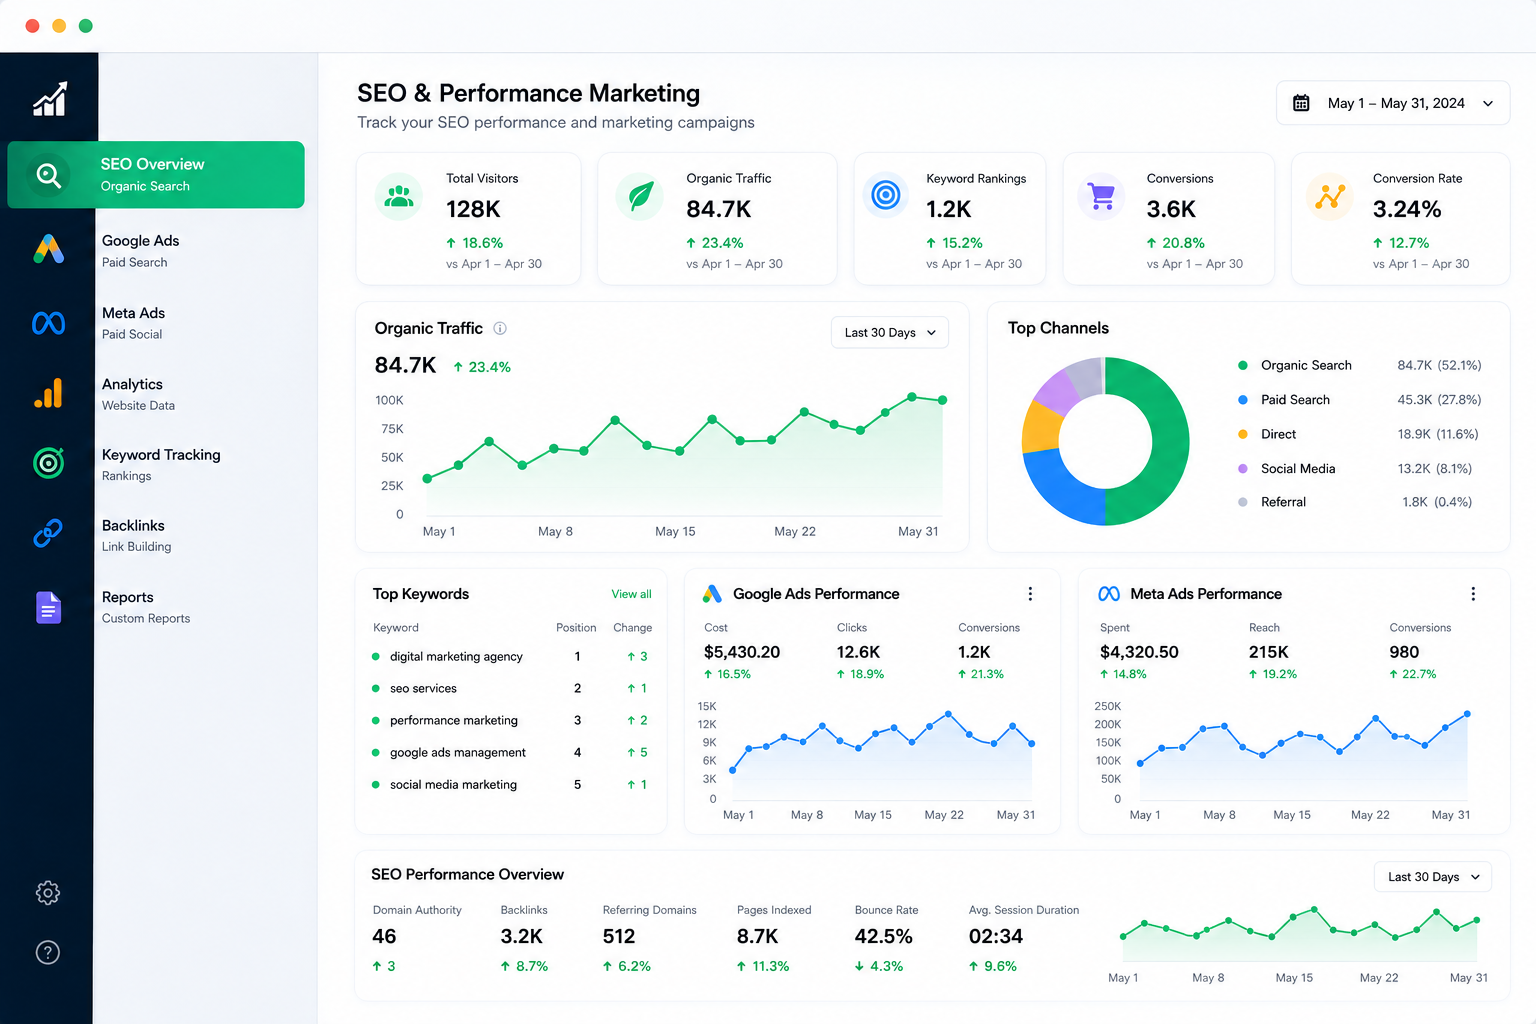
Task: Open Backlinks chain link icon
Action: tap(48, 534)
